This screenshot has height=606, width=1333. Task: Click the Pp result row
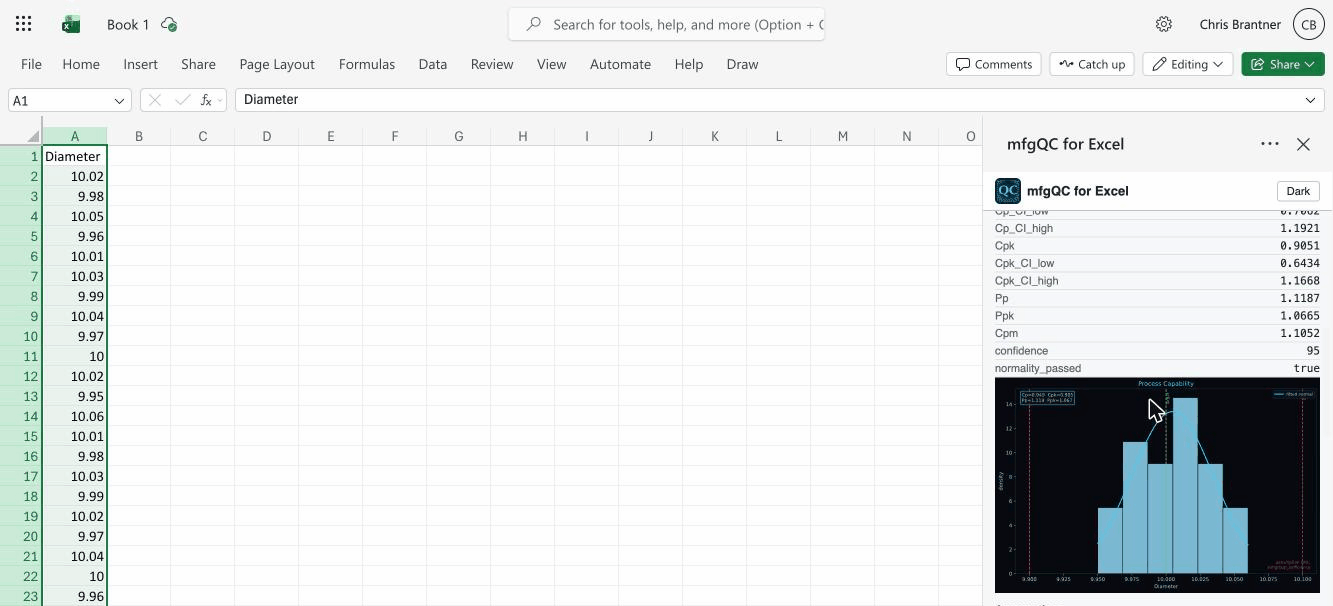[x=1157, y=298]
